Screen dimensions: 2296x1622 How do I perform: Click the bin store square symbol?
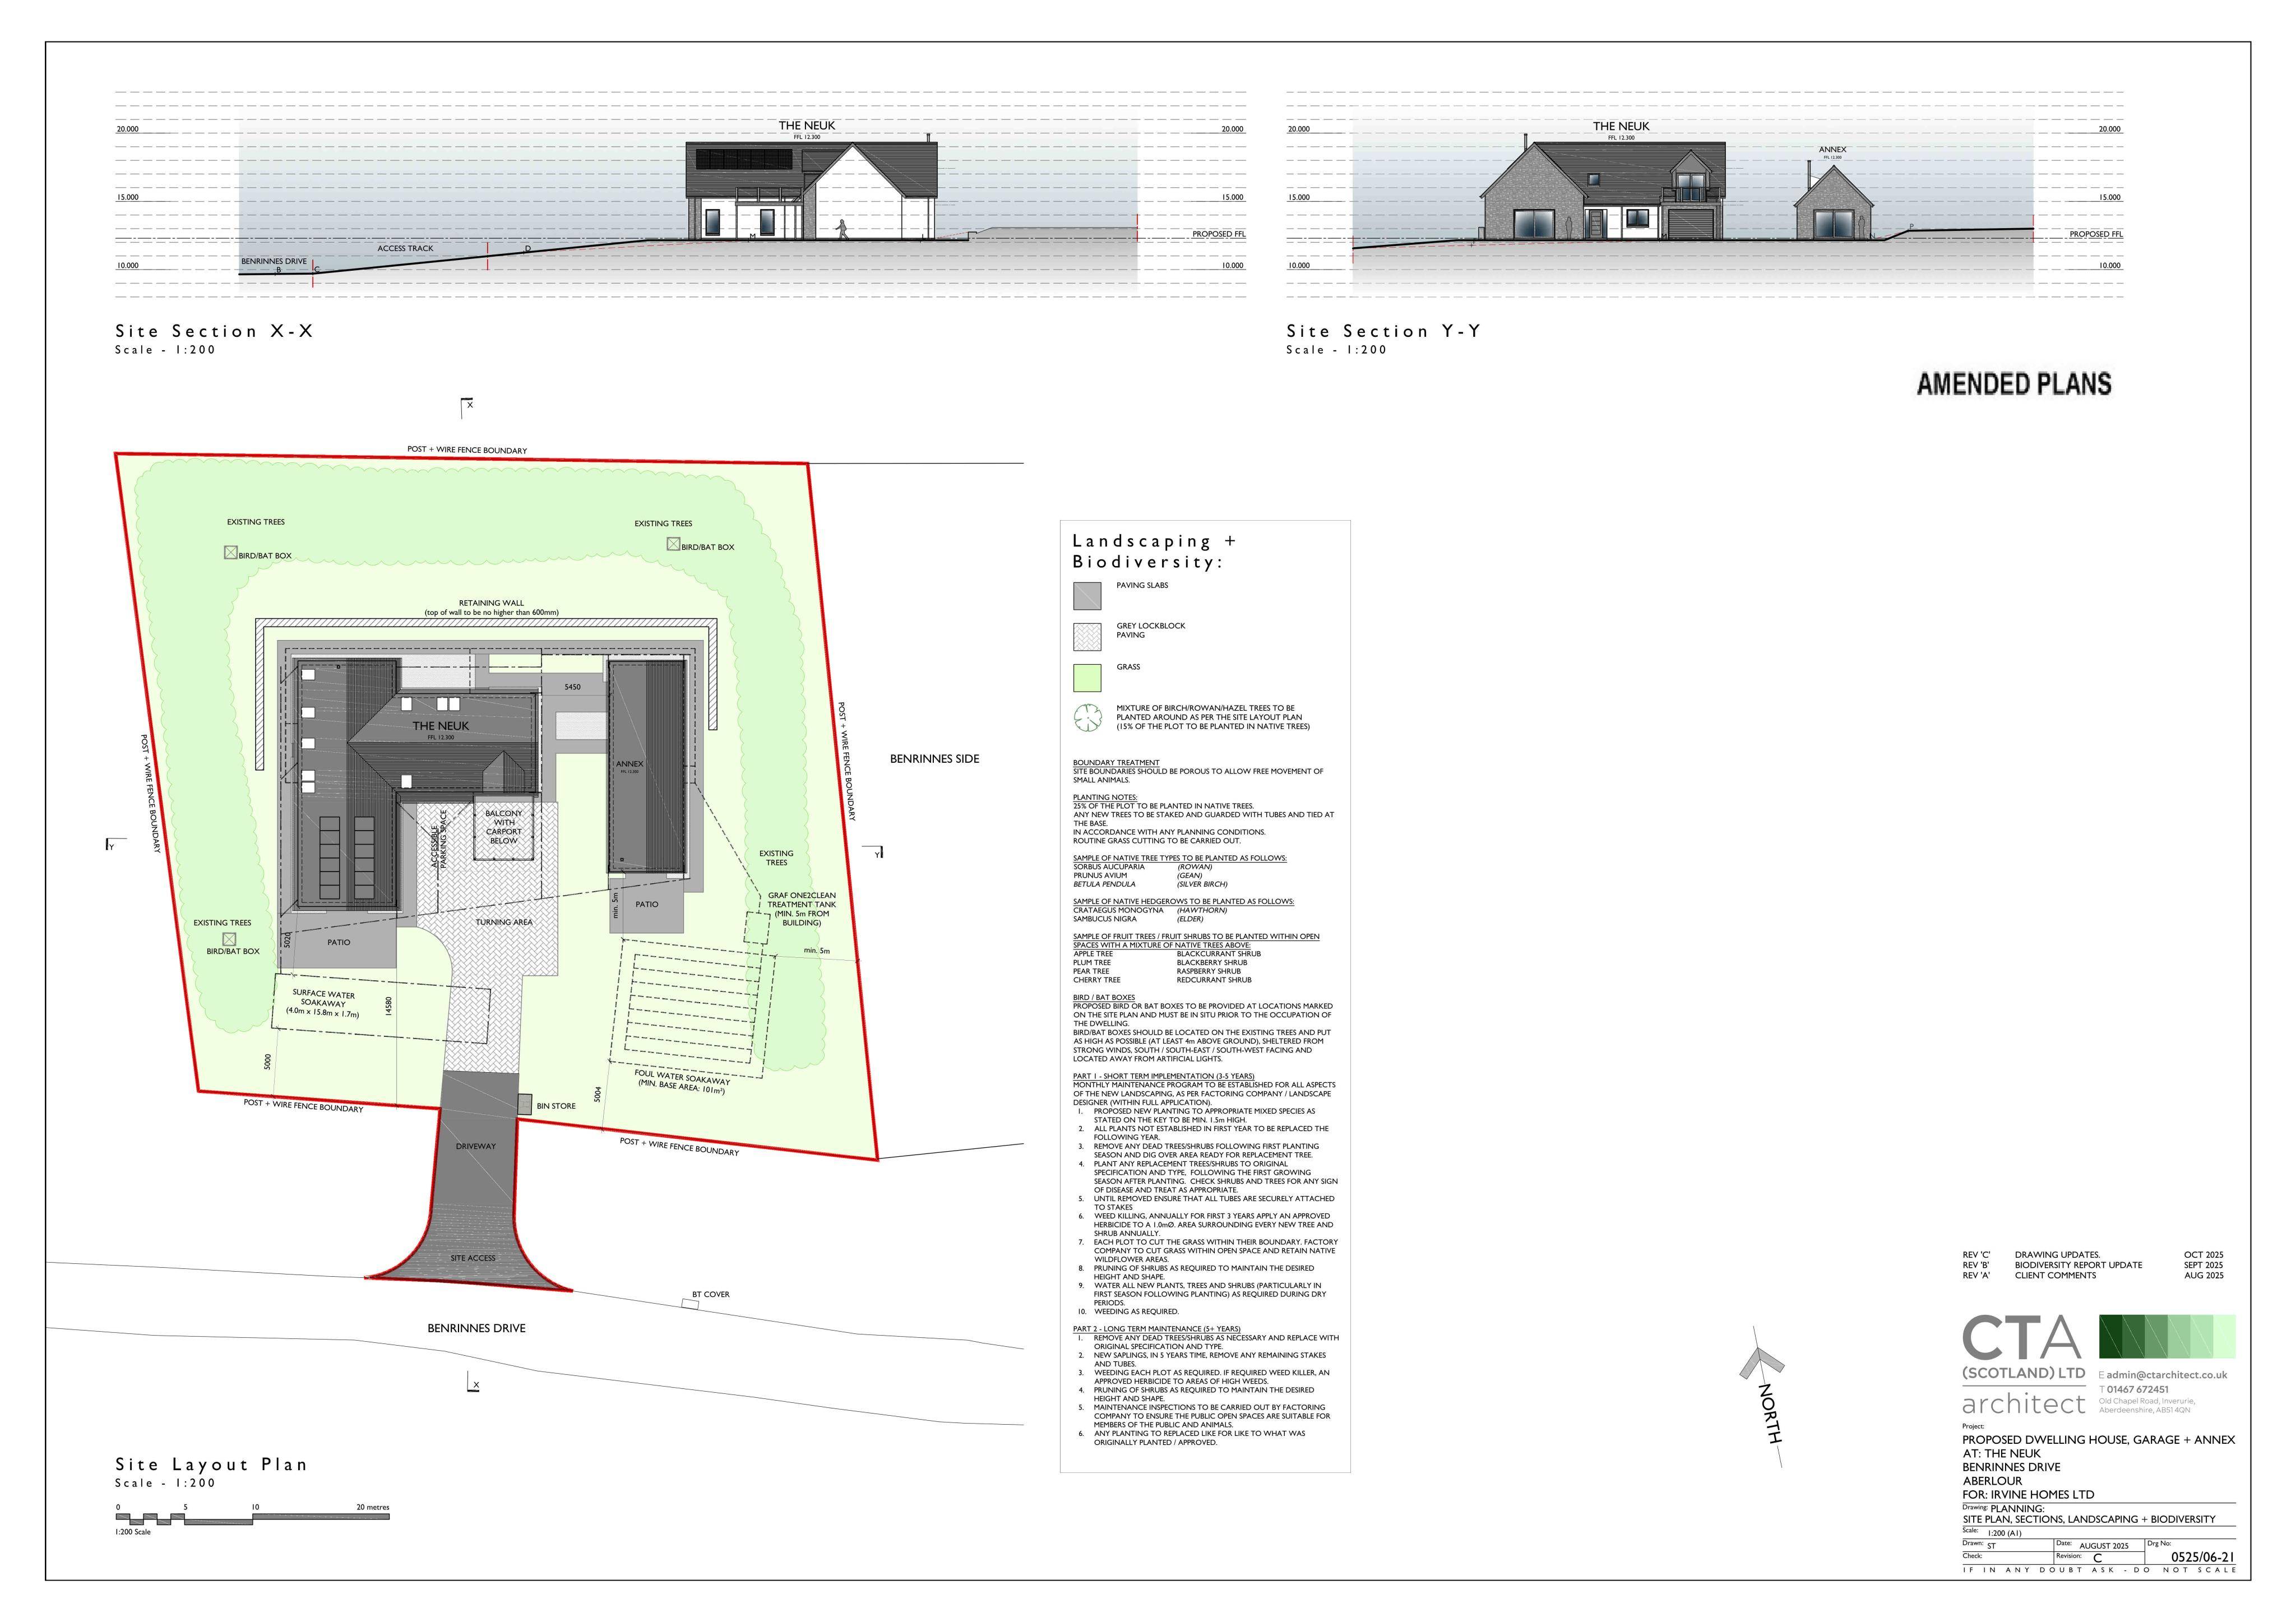pos(524,1104)
